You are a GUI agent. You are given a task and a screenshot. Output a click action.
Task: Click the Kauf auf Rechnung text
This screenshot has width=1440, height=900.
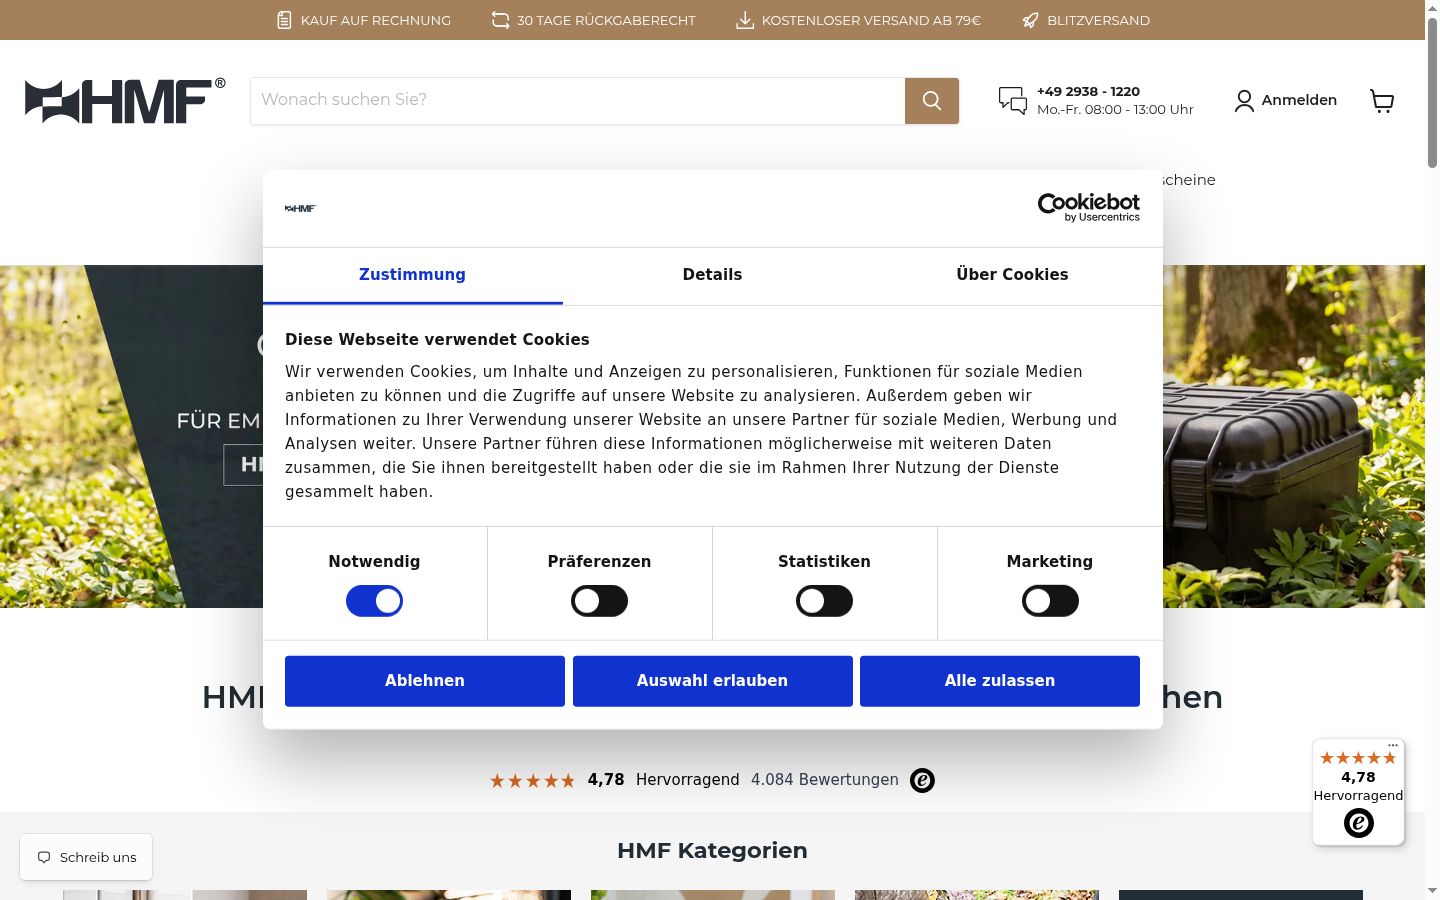coord(376,20)
